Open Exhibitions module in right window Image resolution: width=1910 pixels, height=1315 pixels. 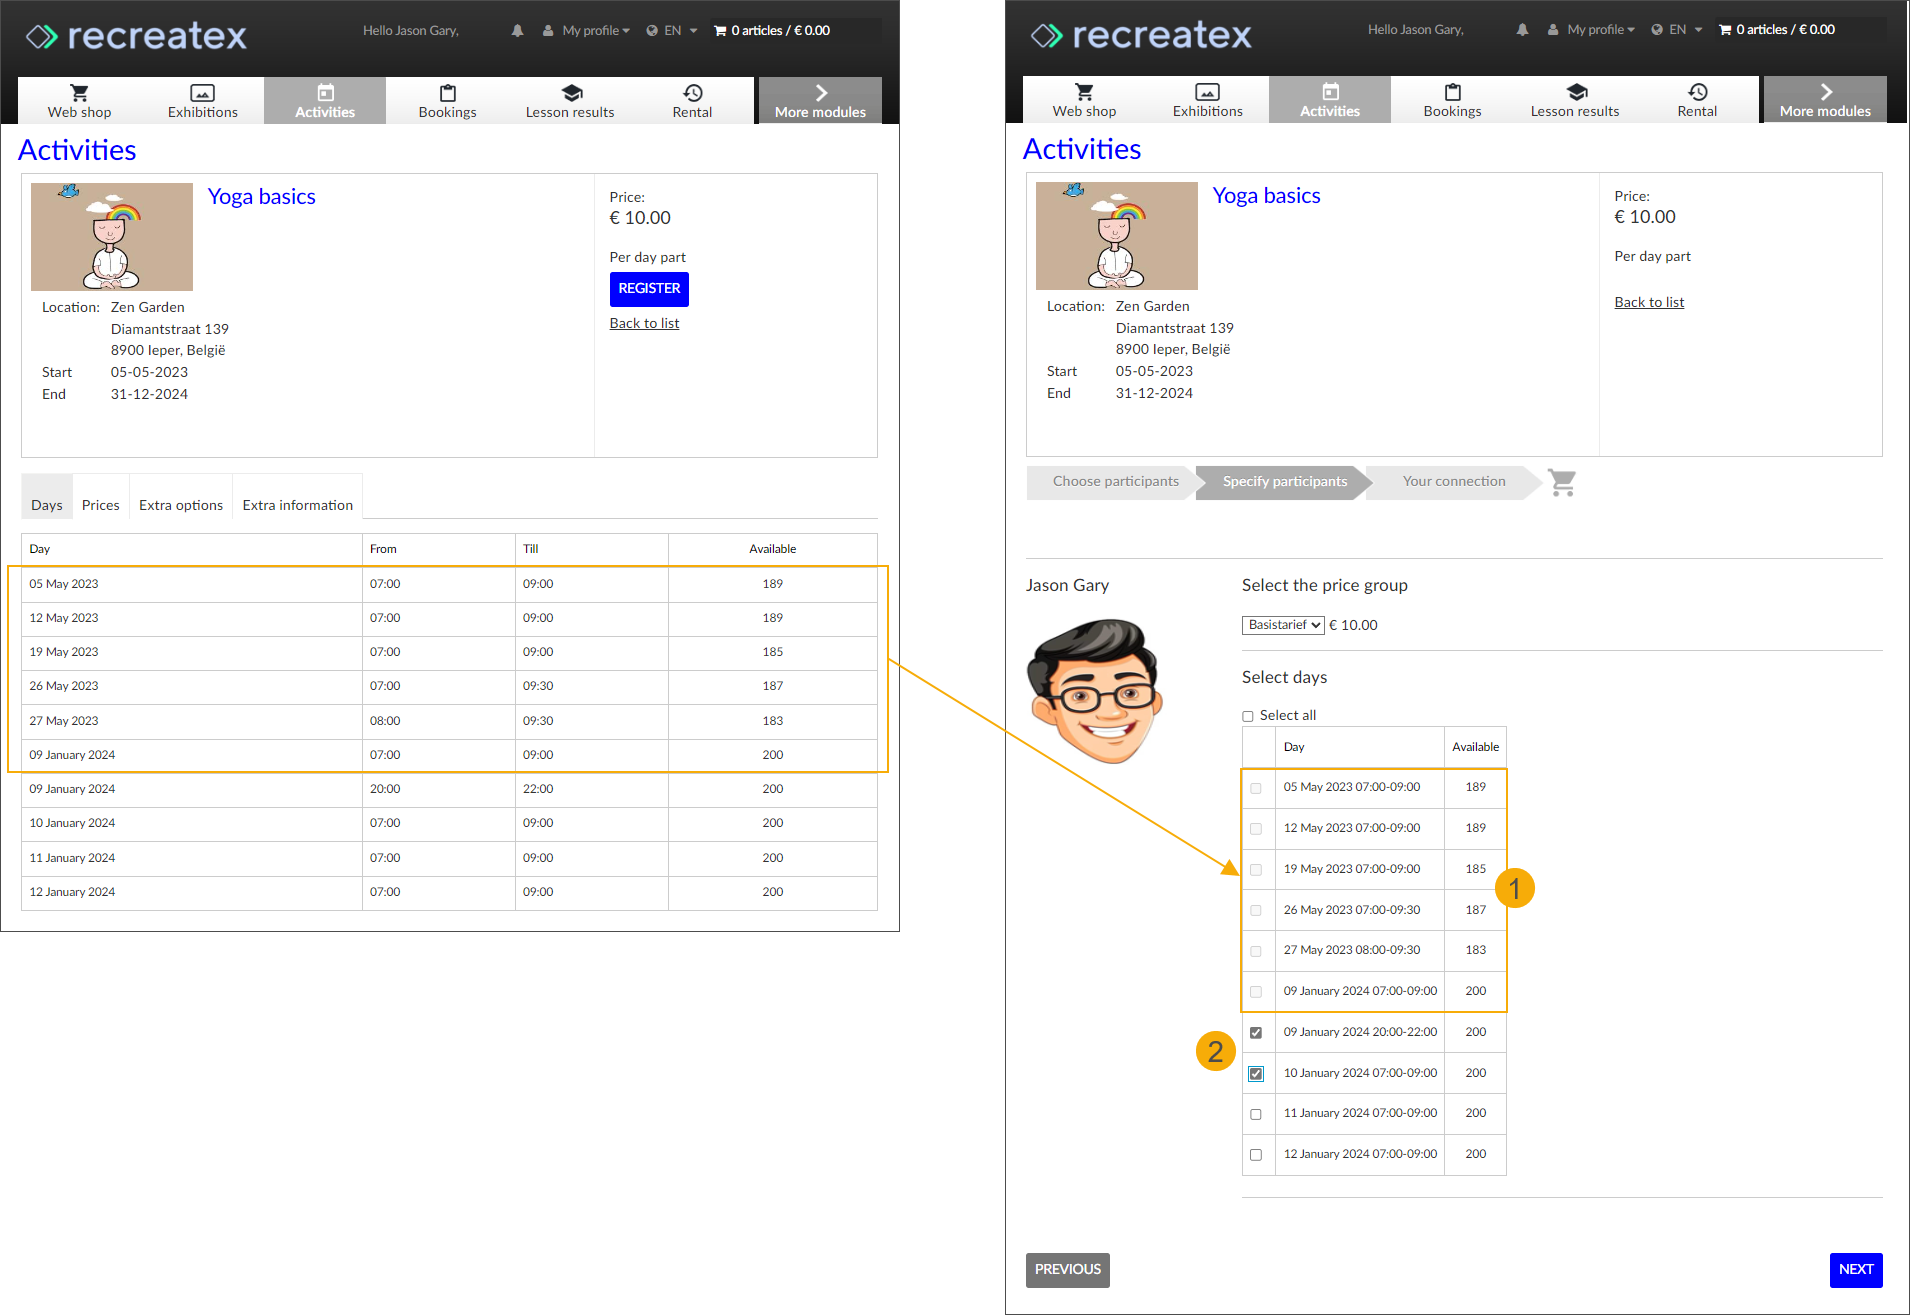[x=1208, y=100]
